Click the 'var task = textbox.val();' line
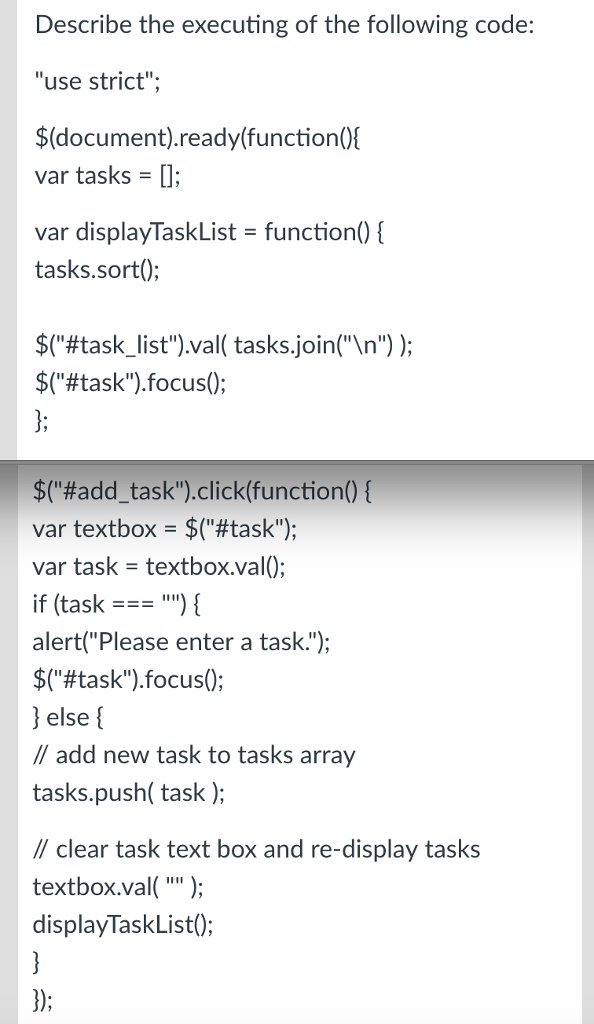Viewport: 594px width, 1024px height. tap(159, 566)
